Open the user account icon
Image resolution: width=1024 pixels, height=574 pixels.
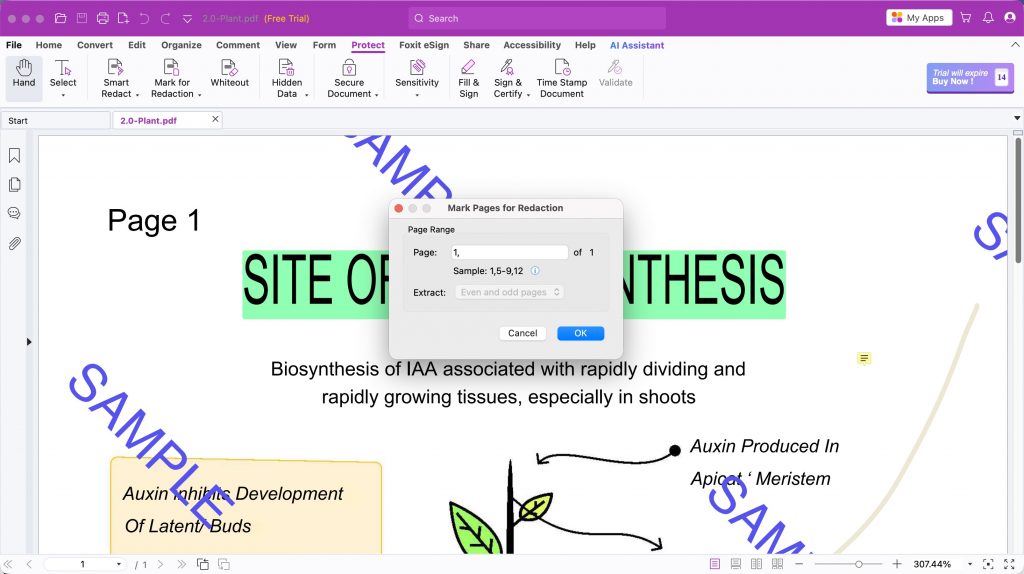1010,18
